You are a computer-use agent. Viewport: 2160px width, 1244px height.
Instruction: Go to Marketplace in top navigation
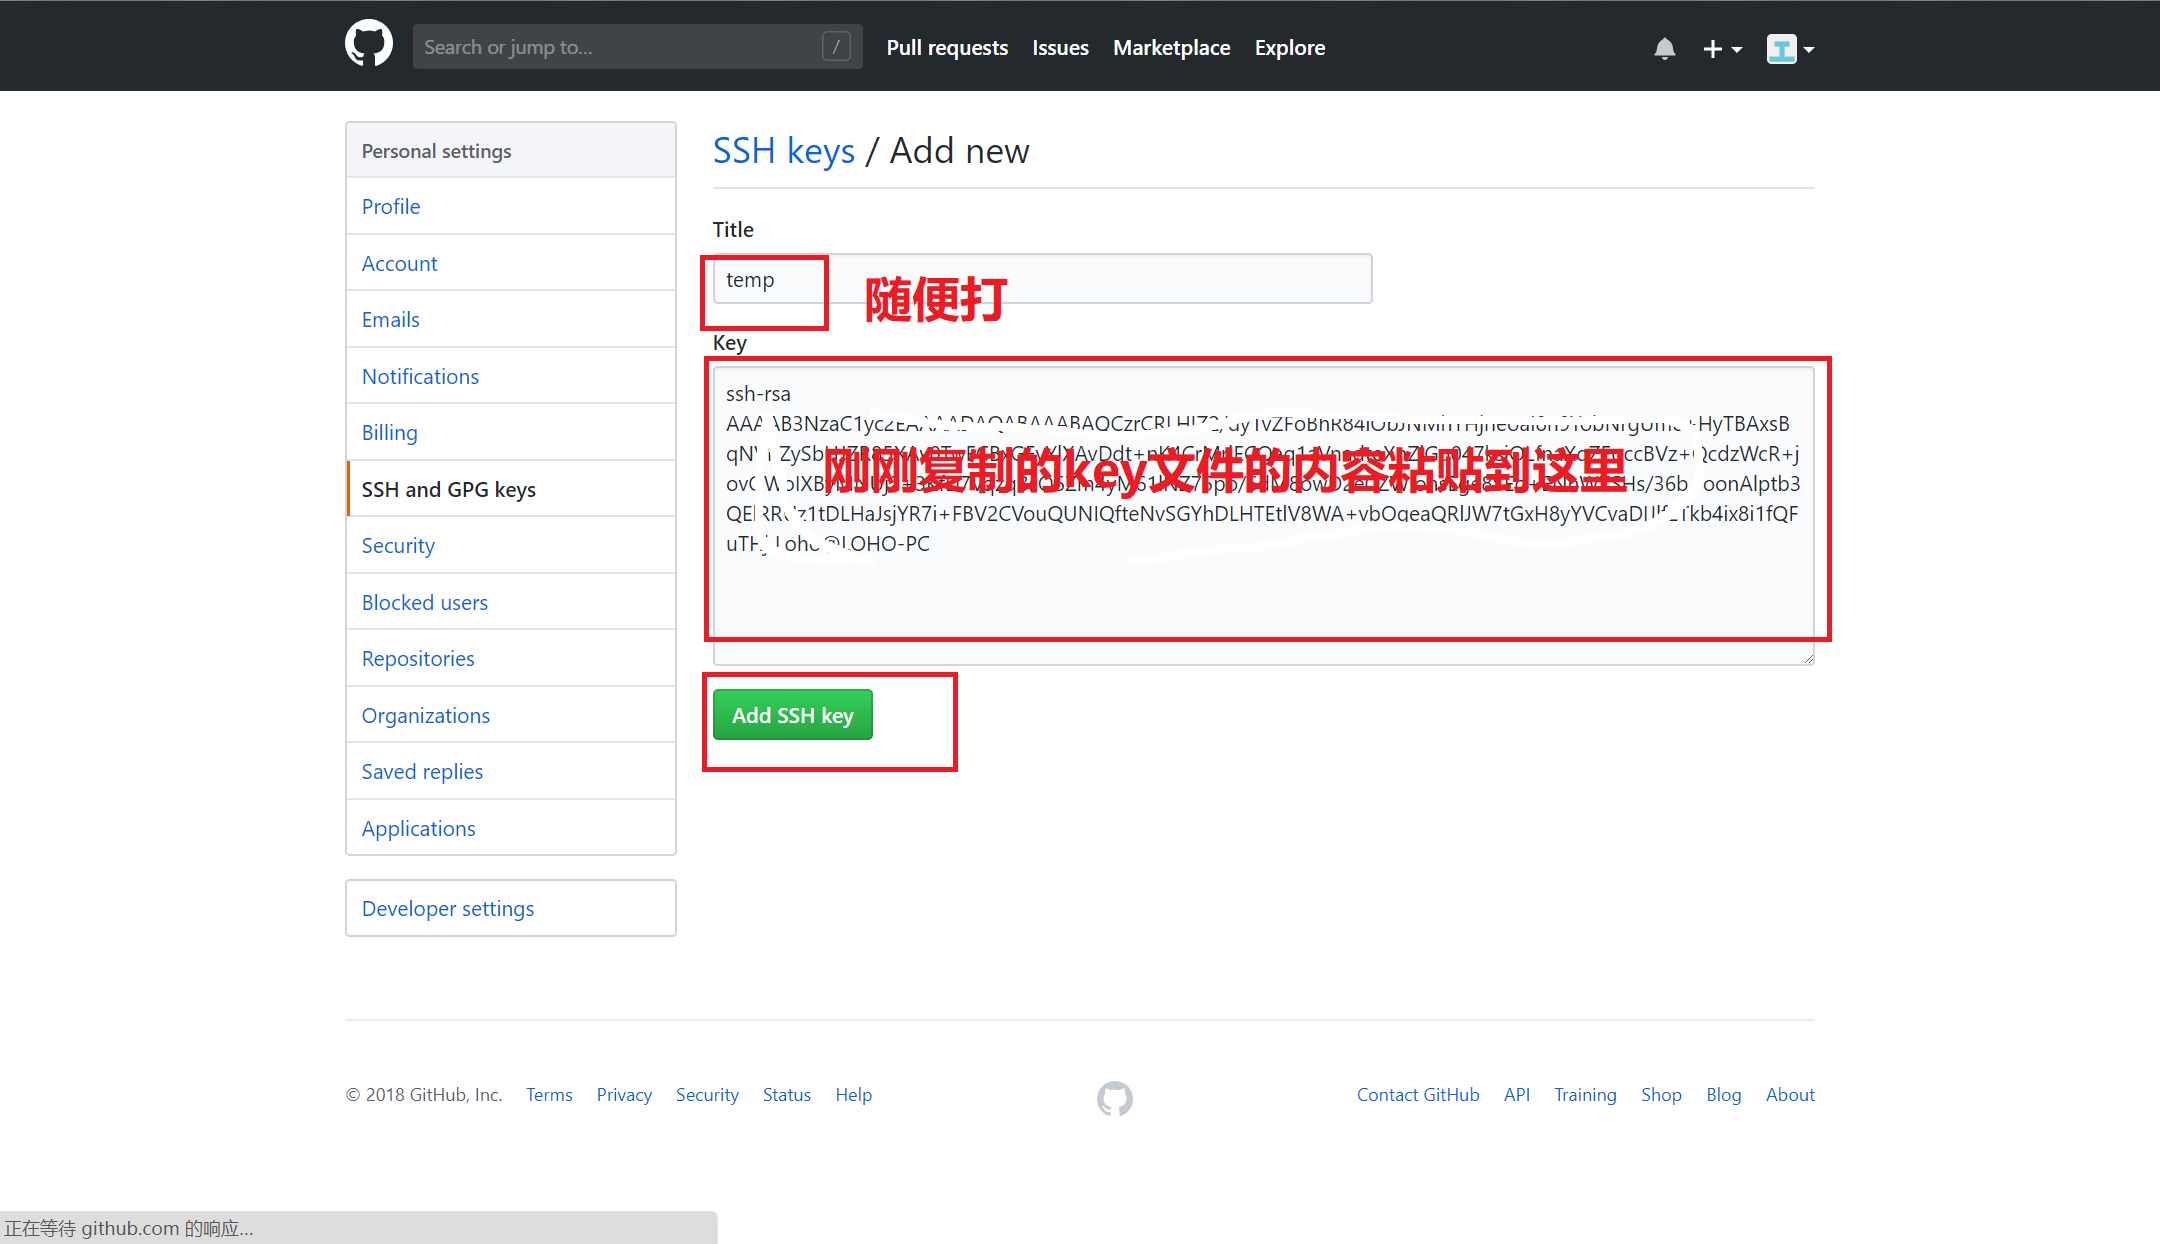tap(1171, 47)
